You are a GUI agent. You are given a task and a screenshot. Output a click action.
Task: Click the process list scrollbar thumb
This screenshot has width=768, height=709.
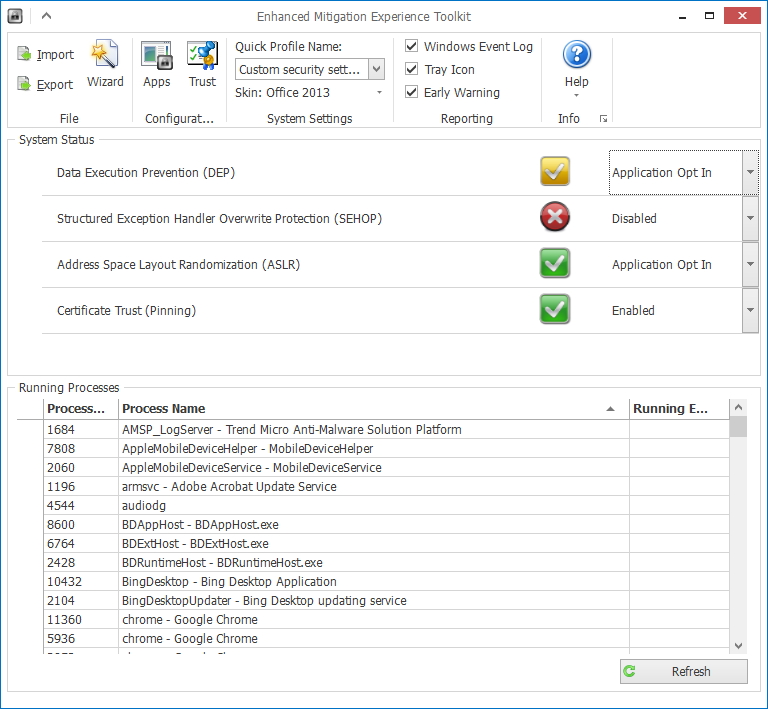click(x=738, y=426)
